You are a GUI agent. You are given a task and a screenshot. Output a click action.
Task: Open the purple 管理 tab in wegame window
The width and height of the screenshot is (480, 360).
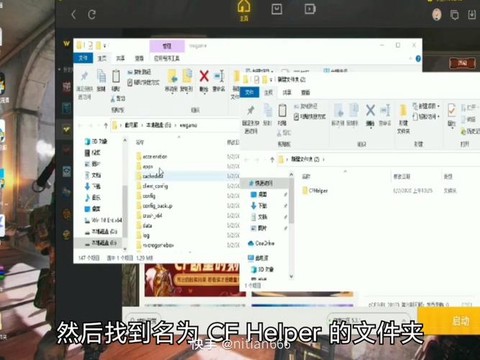167,46
